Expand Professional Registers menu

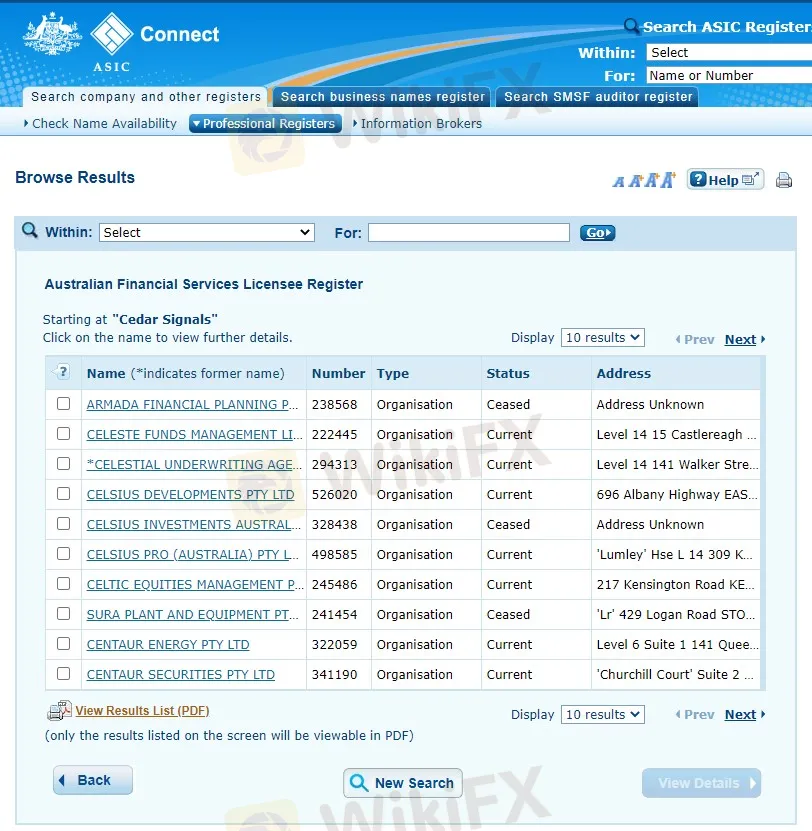265,123
